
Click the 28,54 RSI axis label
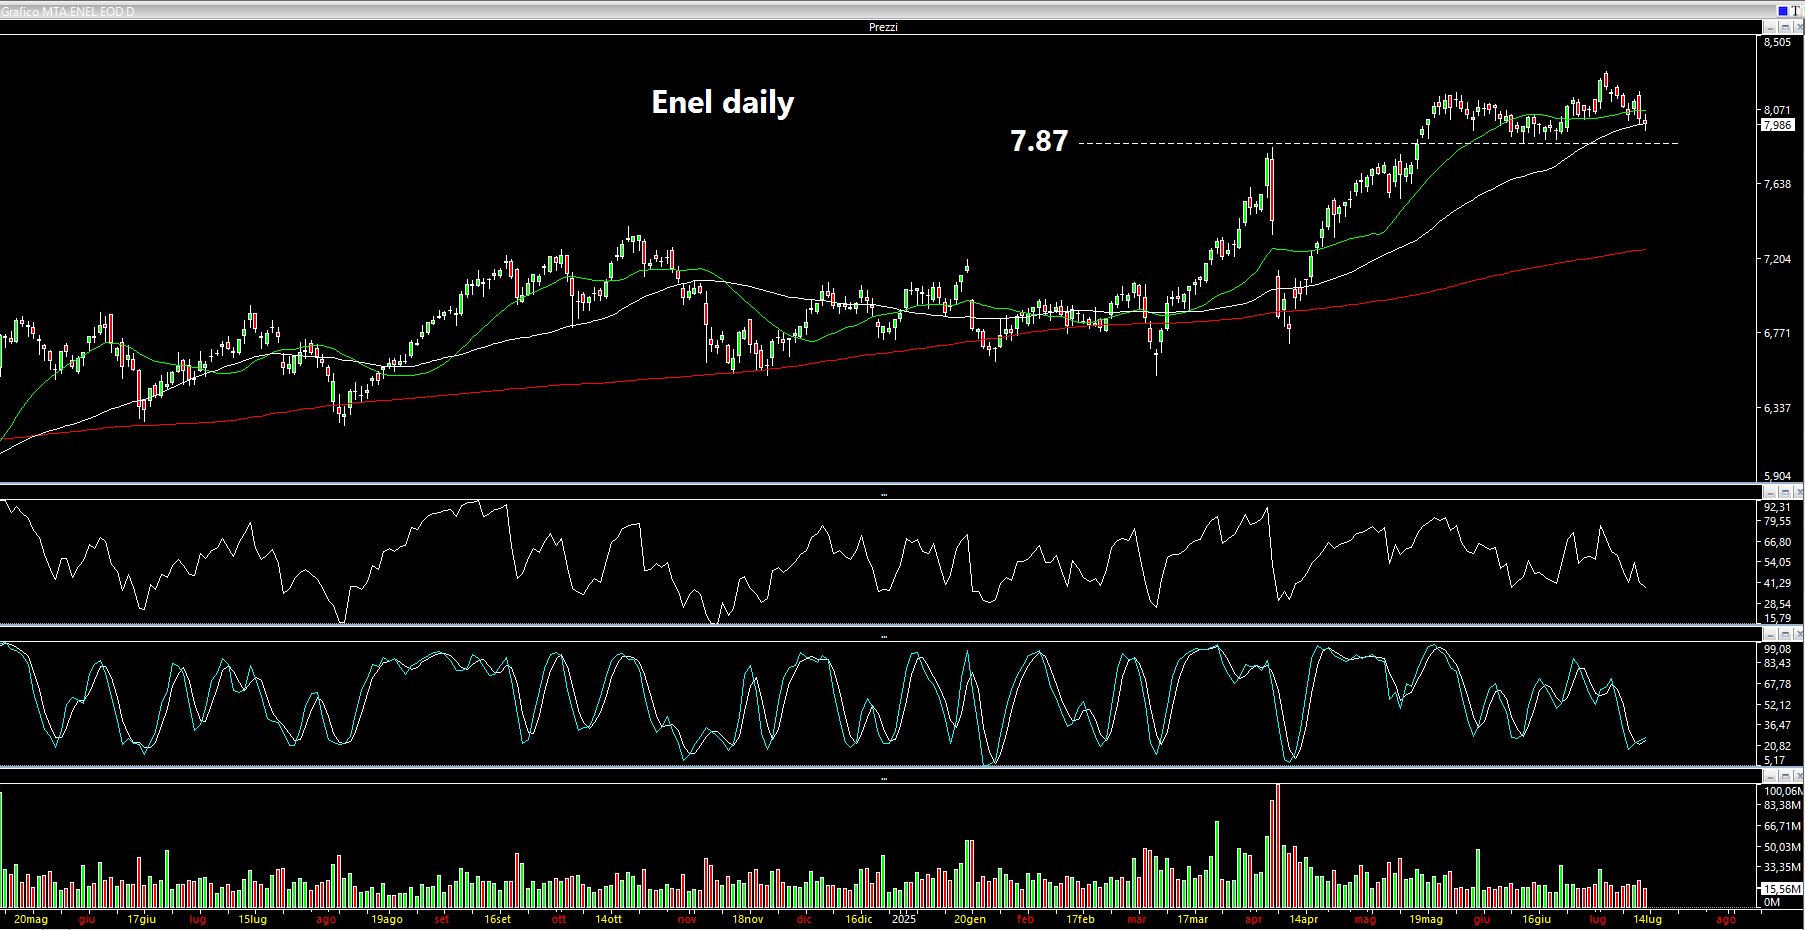click(x=1777, y=604)
